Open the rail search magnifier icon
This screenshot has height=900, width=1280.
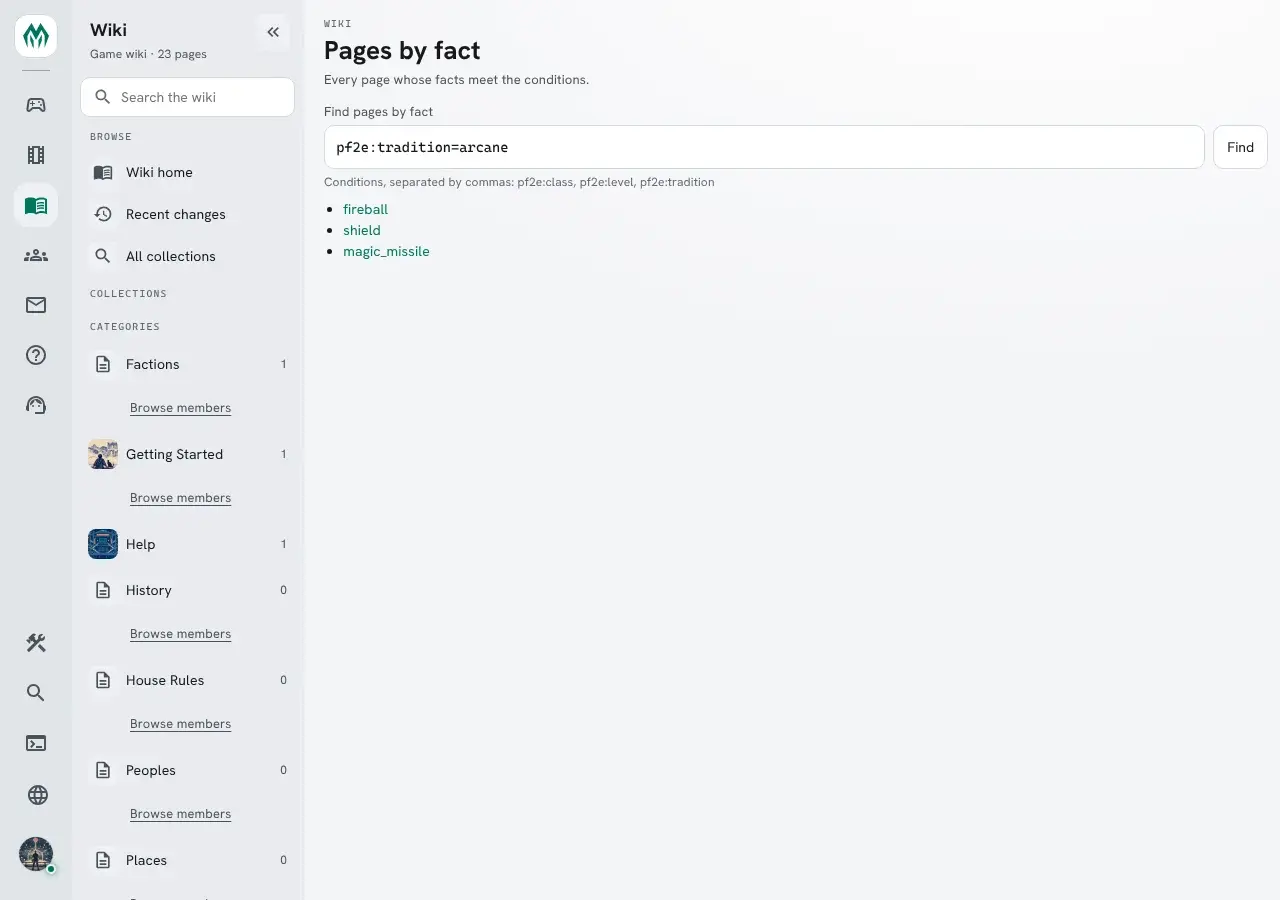click(x=36, y=693)
